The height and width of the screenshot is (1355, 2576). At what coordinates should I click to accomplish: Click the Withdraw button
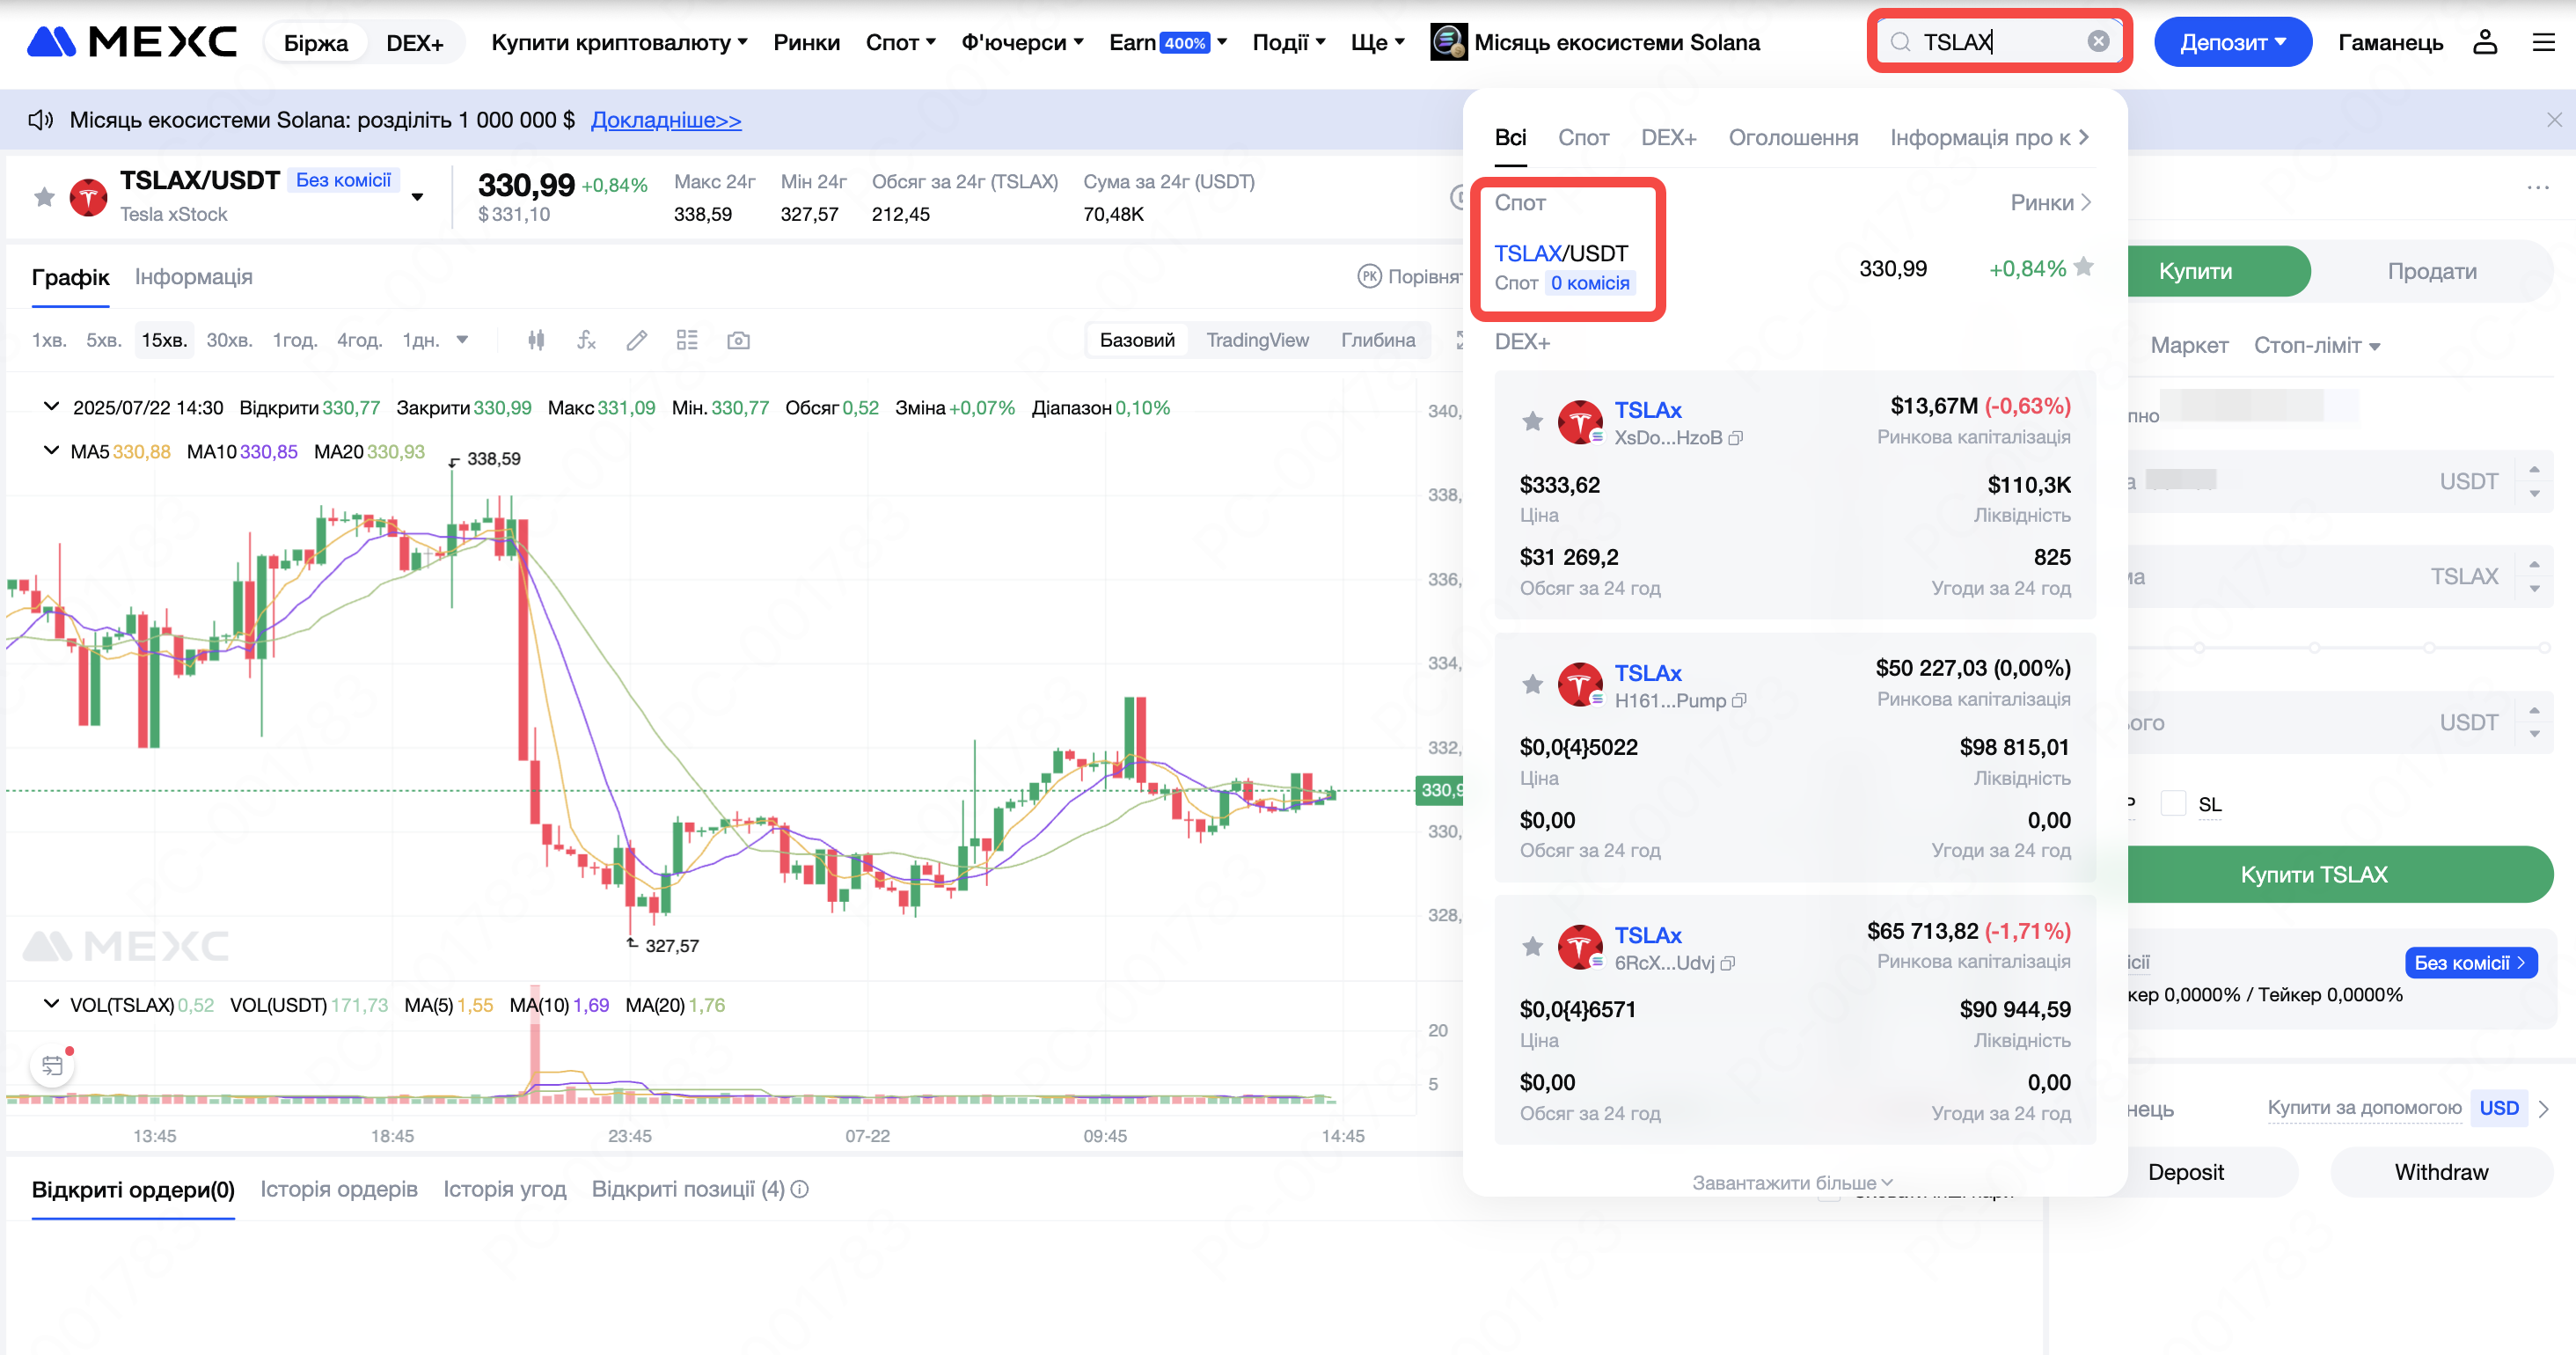2441,1172
